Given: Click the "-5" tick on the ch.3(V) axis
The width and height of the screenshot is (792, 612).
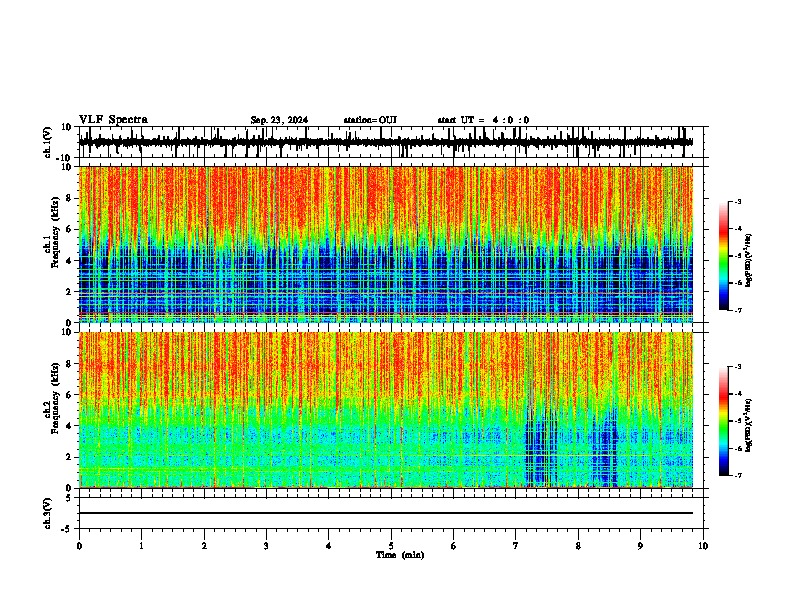Looking at the screenshot, I should click(x=67, y=529).
